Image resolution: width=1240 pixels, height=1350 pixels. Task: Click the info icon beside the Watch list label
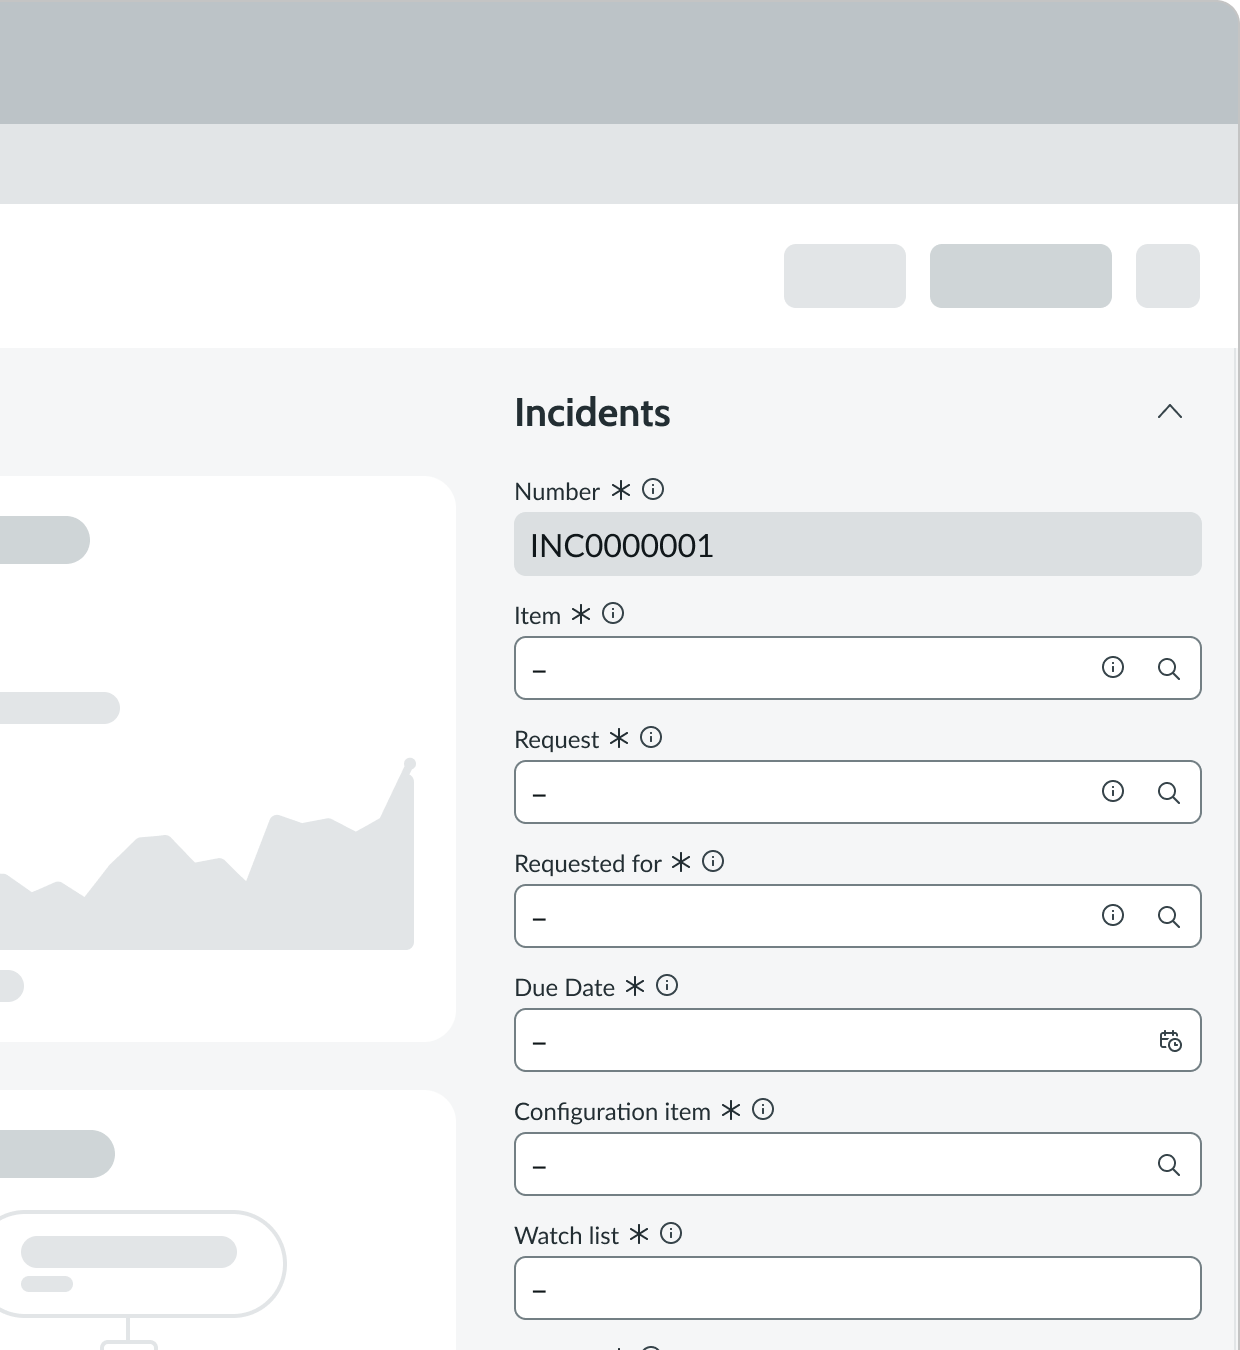coord(670,1233)
